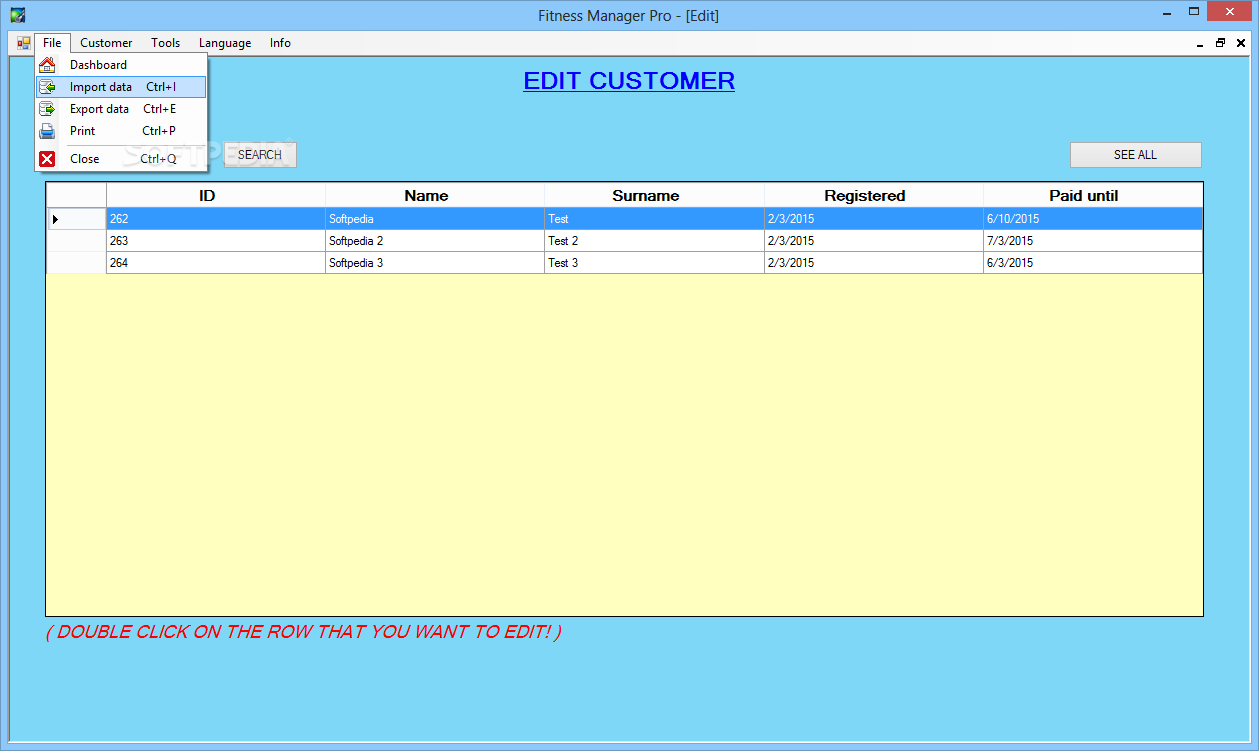This screenshot has width=1259, height=751.
Task: Restore the inner MDI child window
Action: point(1220,43)
